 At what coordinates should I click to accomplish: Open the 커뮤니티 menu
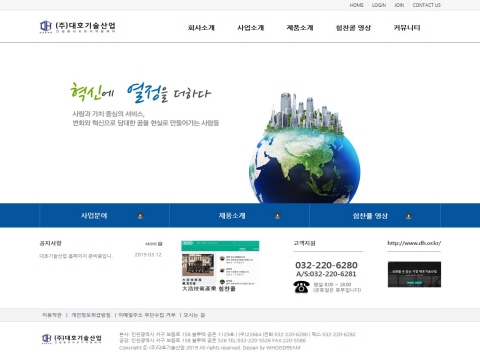coord(407,28)
